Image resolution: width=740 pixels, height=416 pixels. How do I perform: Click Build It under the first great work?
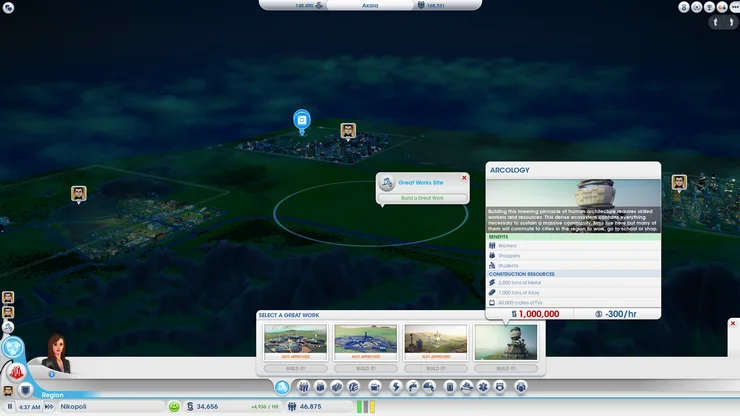point(295,368)
